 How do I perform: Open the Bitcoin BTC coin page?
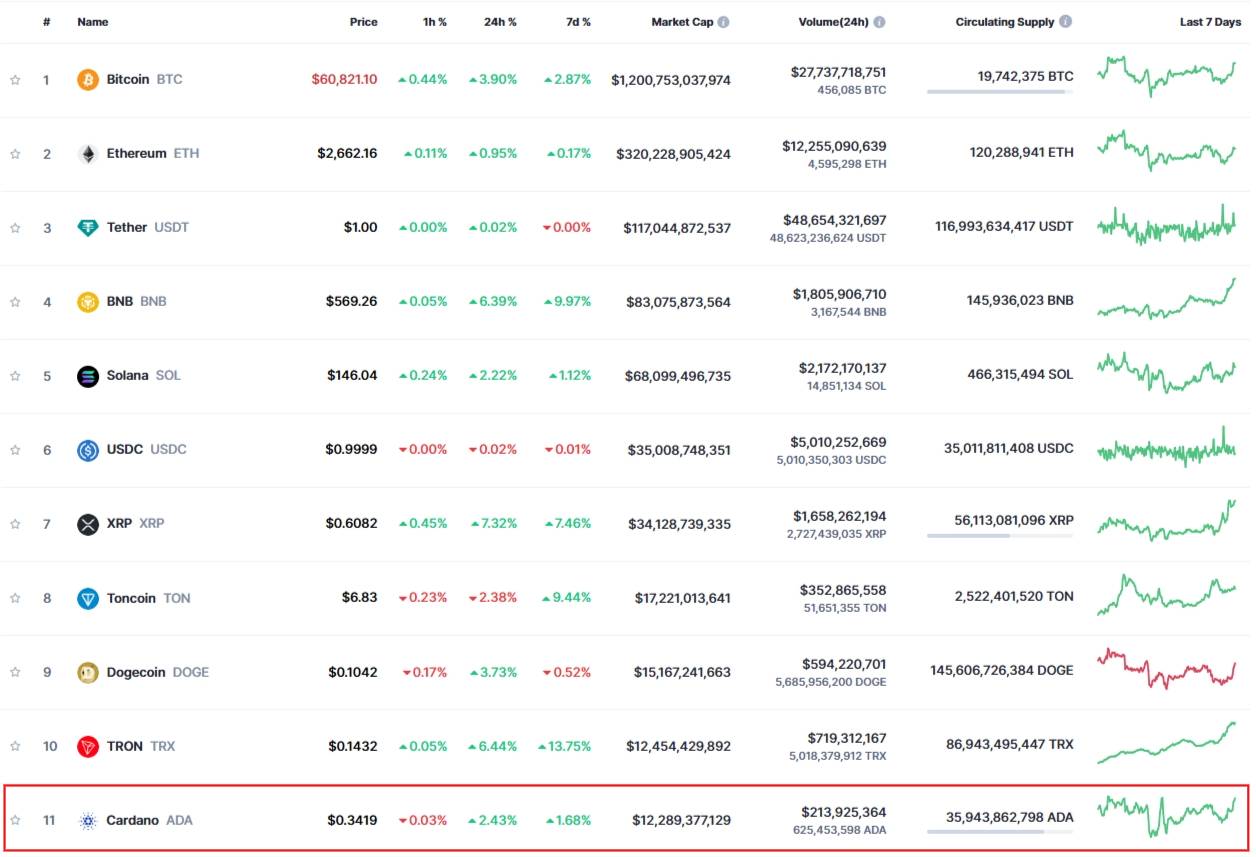point(145,79)
